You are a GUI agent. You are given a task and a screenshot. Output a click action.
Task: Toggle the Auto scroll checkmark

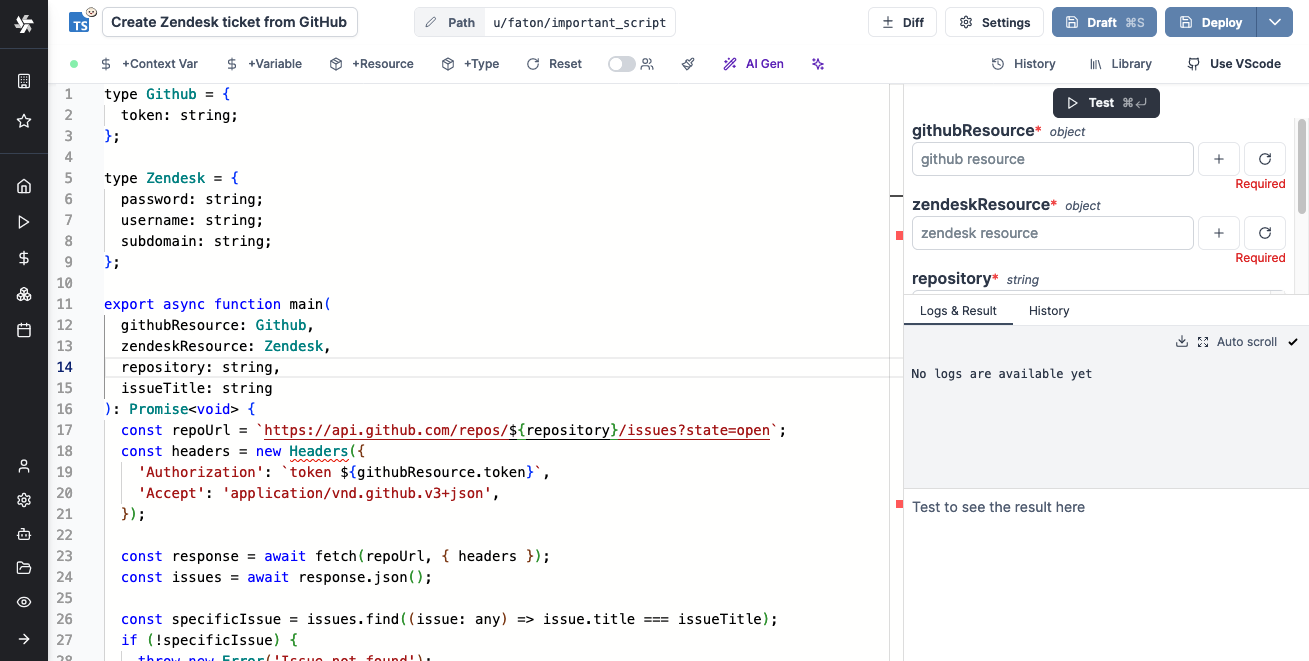(x=1293, y=342)
